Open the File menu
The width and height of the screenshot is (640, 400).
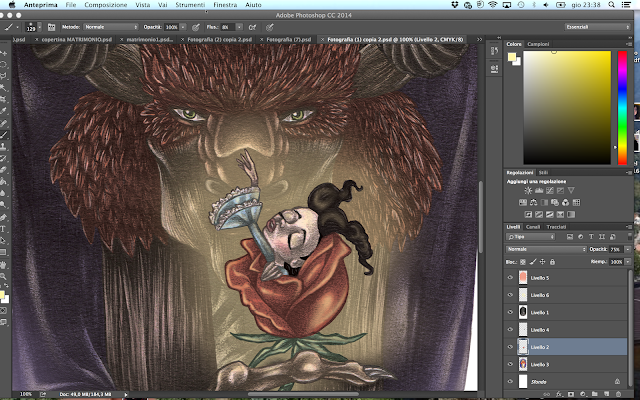click(71, 5)
